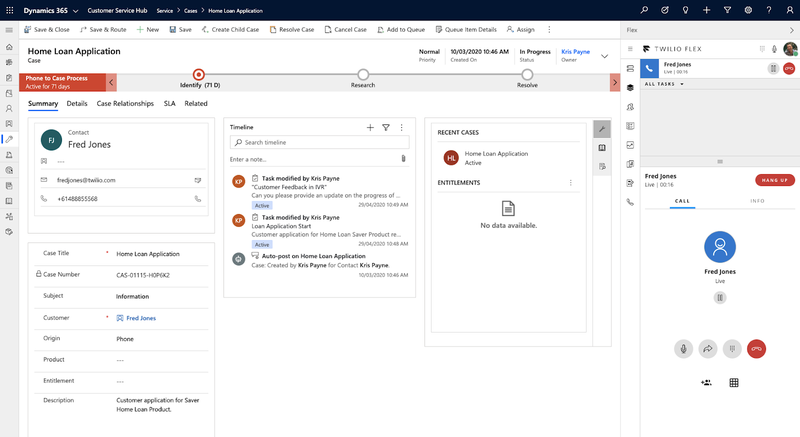Click the Search timeline input field
The image size is (800, 437).
(318, 143)
